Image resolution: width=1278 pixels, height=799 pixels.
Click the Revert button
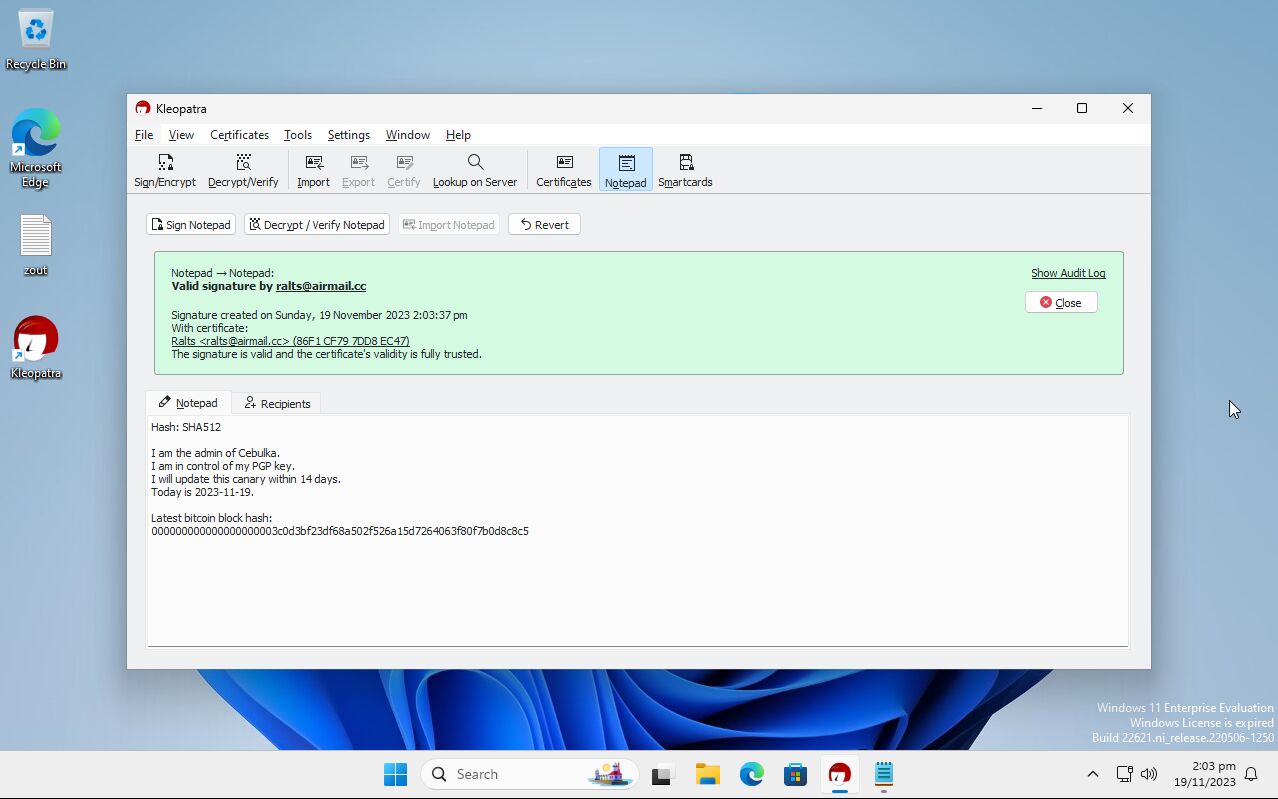544,225
